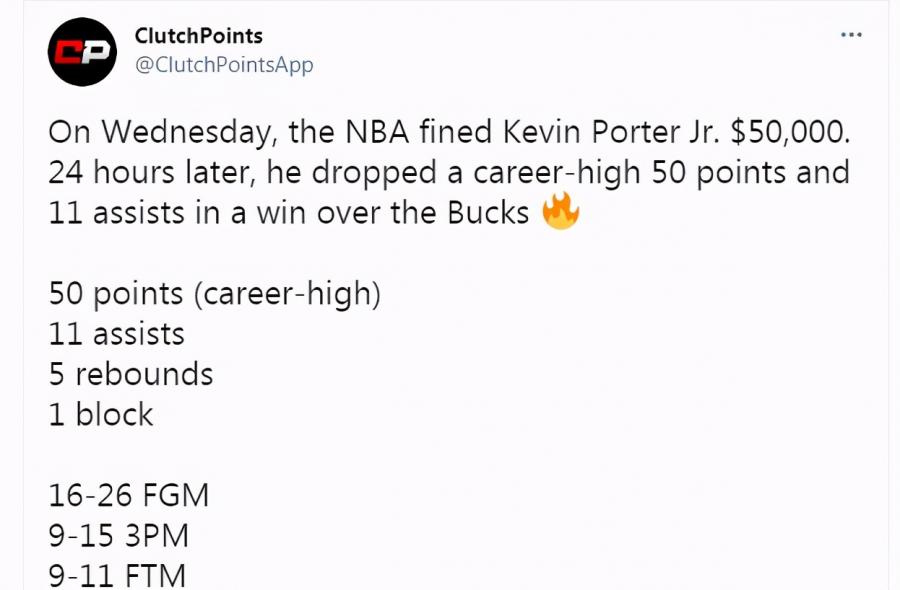Click the word "Bucks" in the tweet
The width and height of the screenshot is (900, 590).
tap(488, 213)
